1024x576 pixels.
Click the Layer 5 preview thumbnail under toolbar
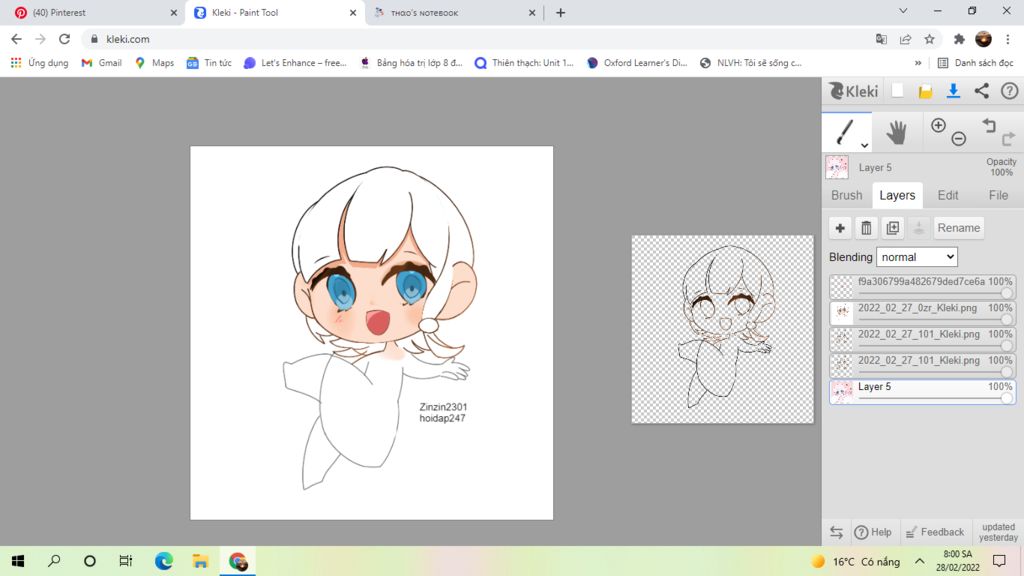[x=837, y=167]
